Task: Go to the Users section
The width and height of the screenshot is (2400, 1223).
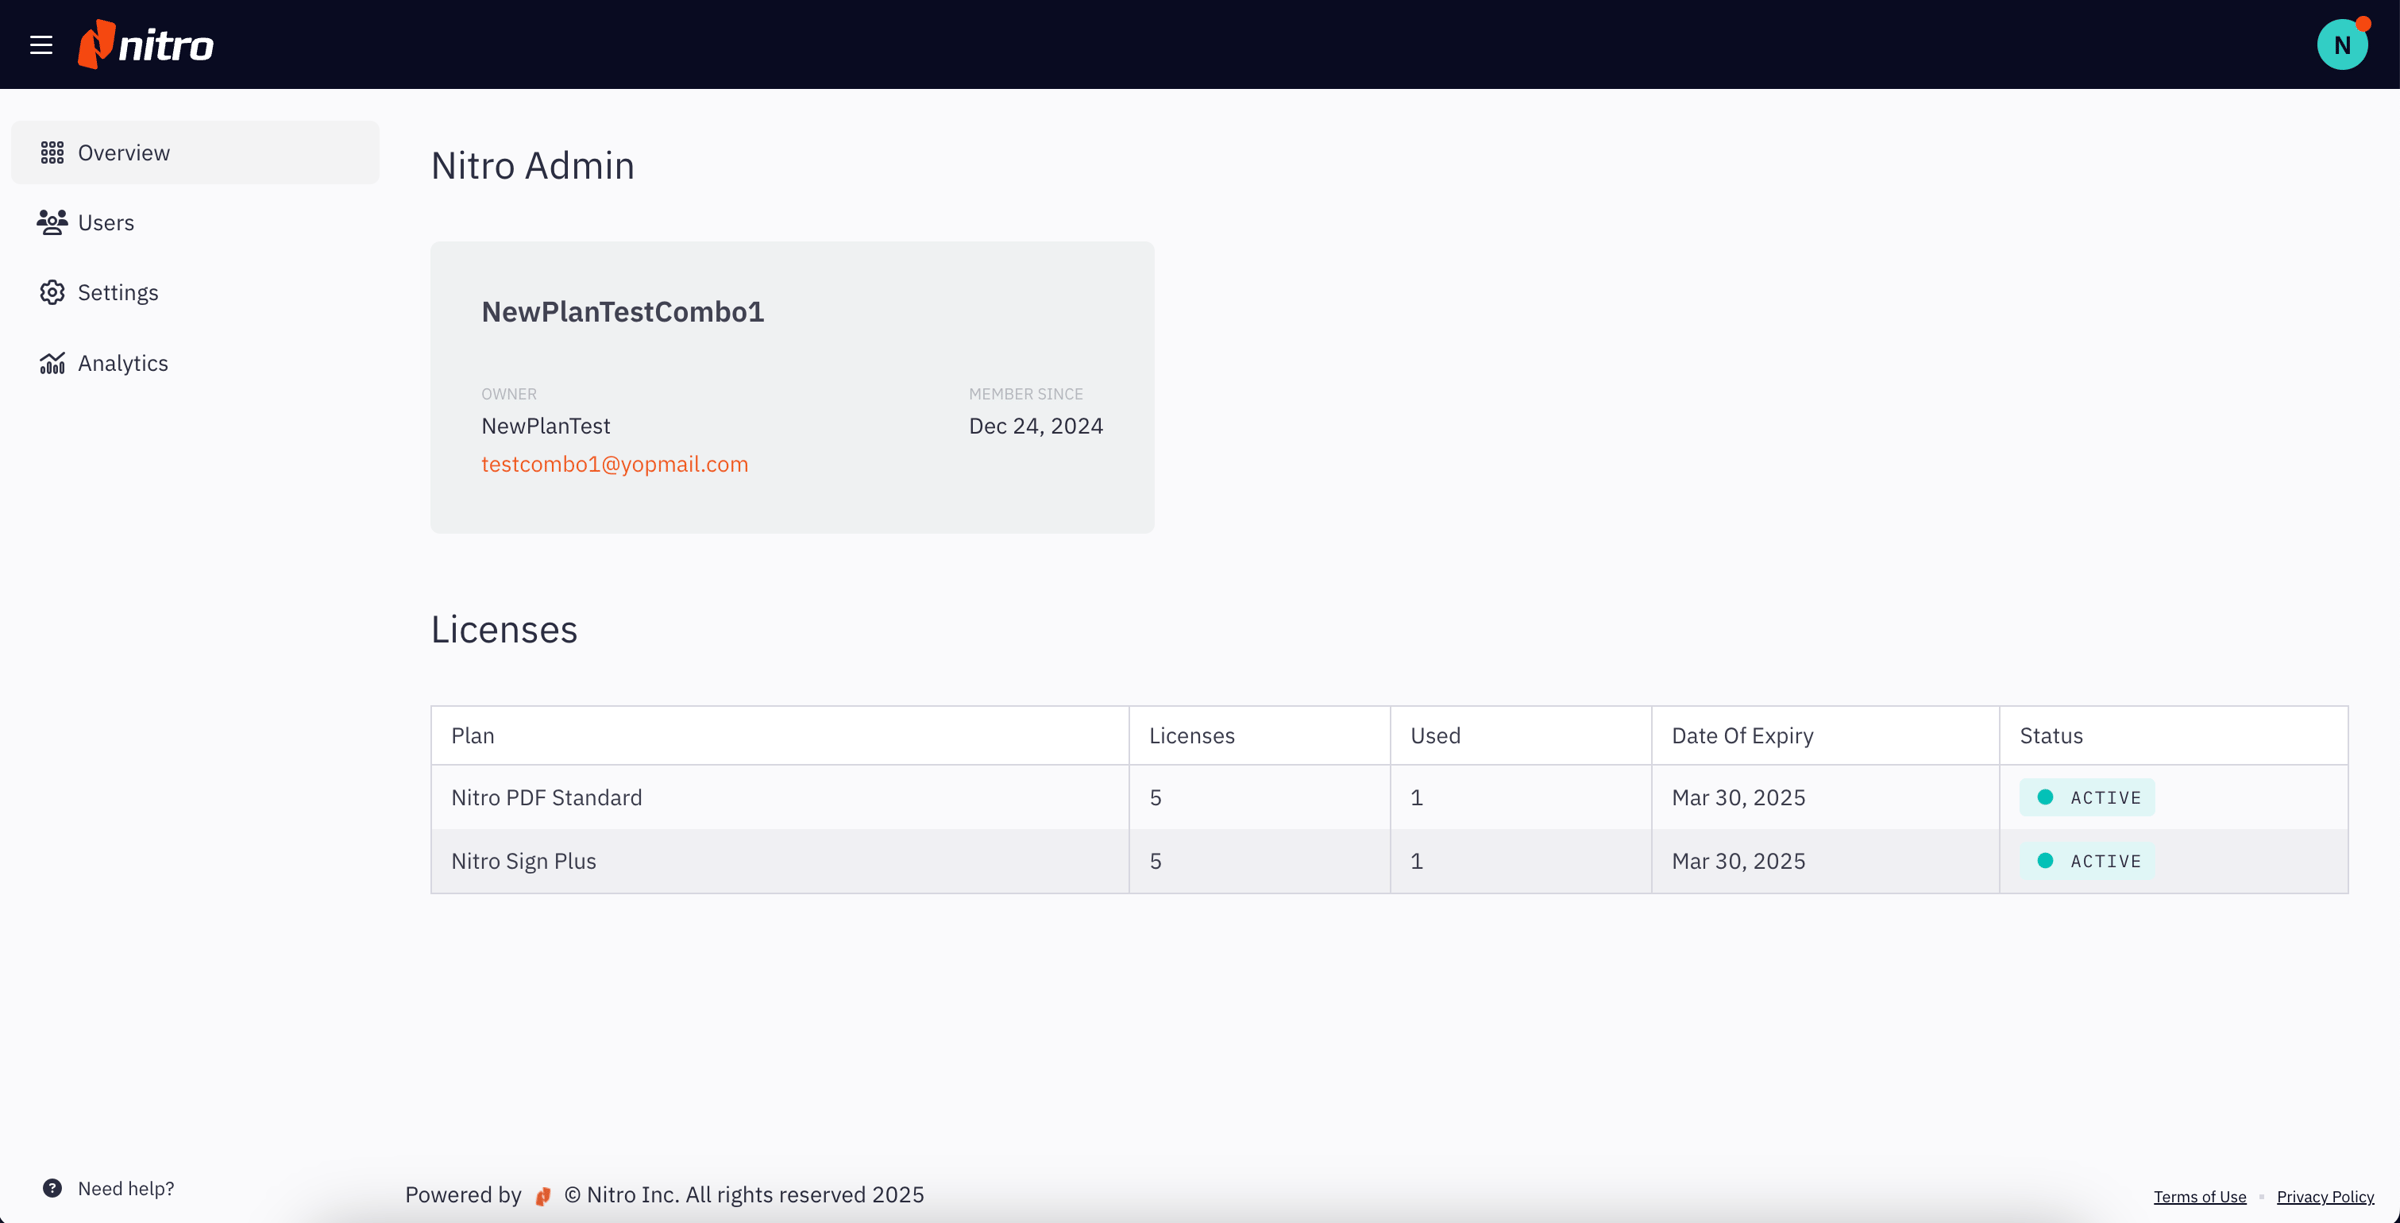Action: 106,222
